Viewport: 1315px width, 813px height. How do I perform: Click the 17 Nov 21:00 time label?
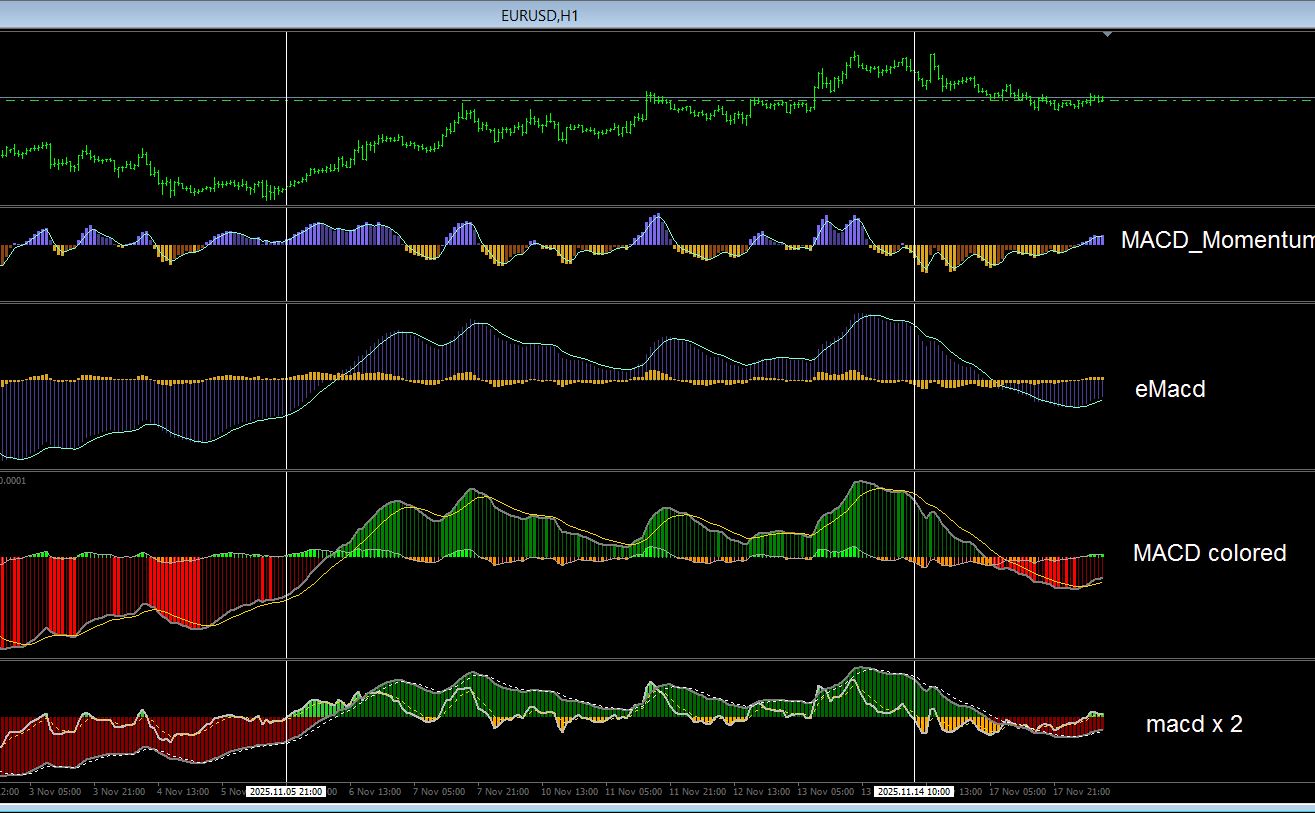1081,792
